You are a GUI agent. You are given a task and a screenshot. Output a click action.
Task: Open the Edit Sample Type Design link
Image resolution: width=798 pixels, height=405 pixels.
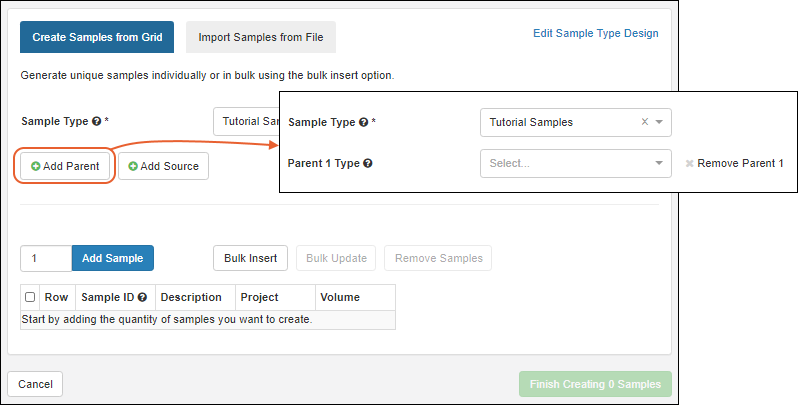click(x=595, y=33)
